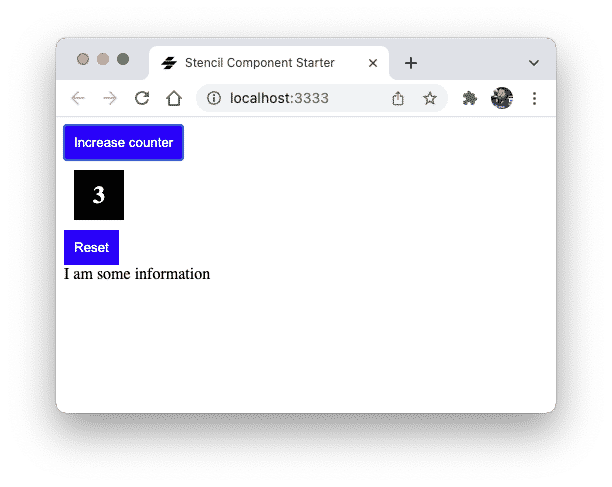The image size is (612, 487).
Task: Bookmark this page with the star icon
Action: coord(430,98)
